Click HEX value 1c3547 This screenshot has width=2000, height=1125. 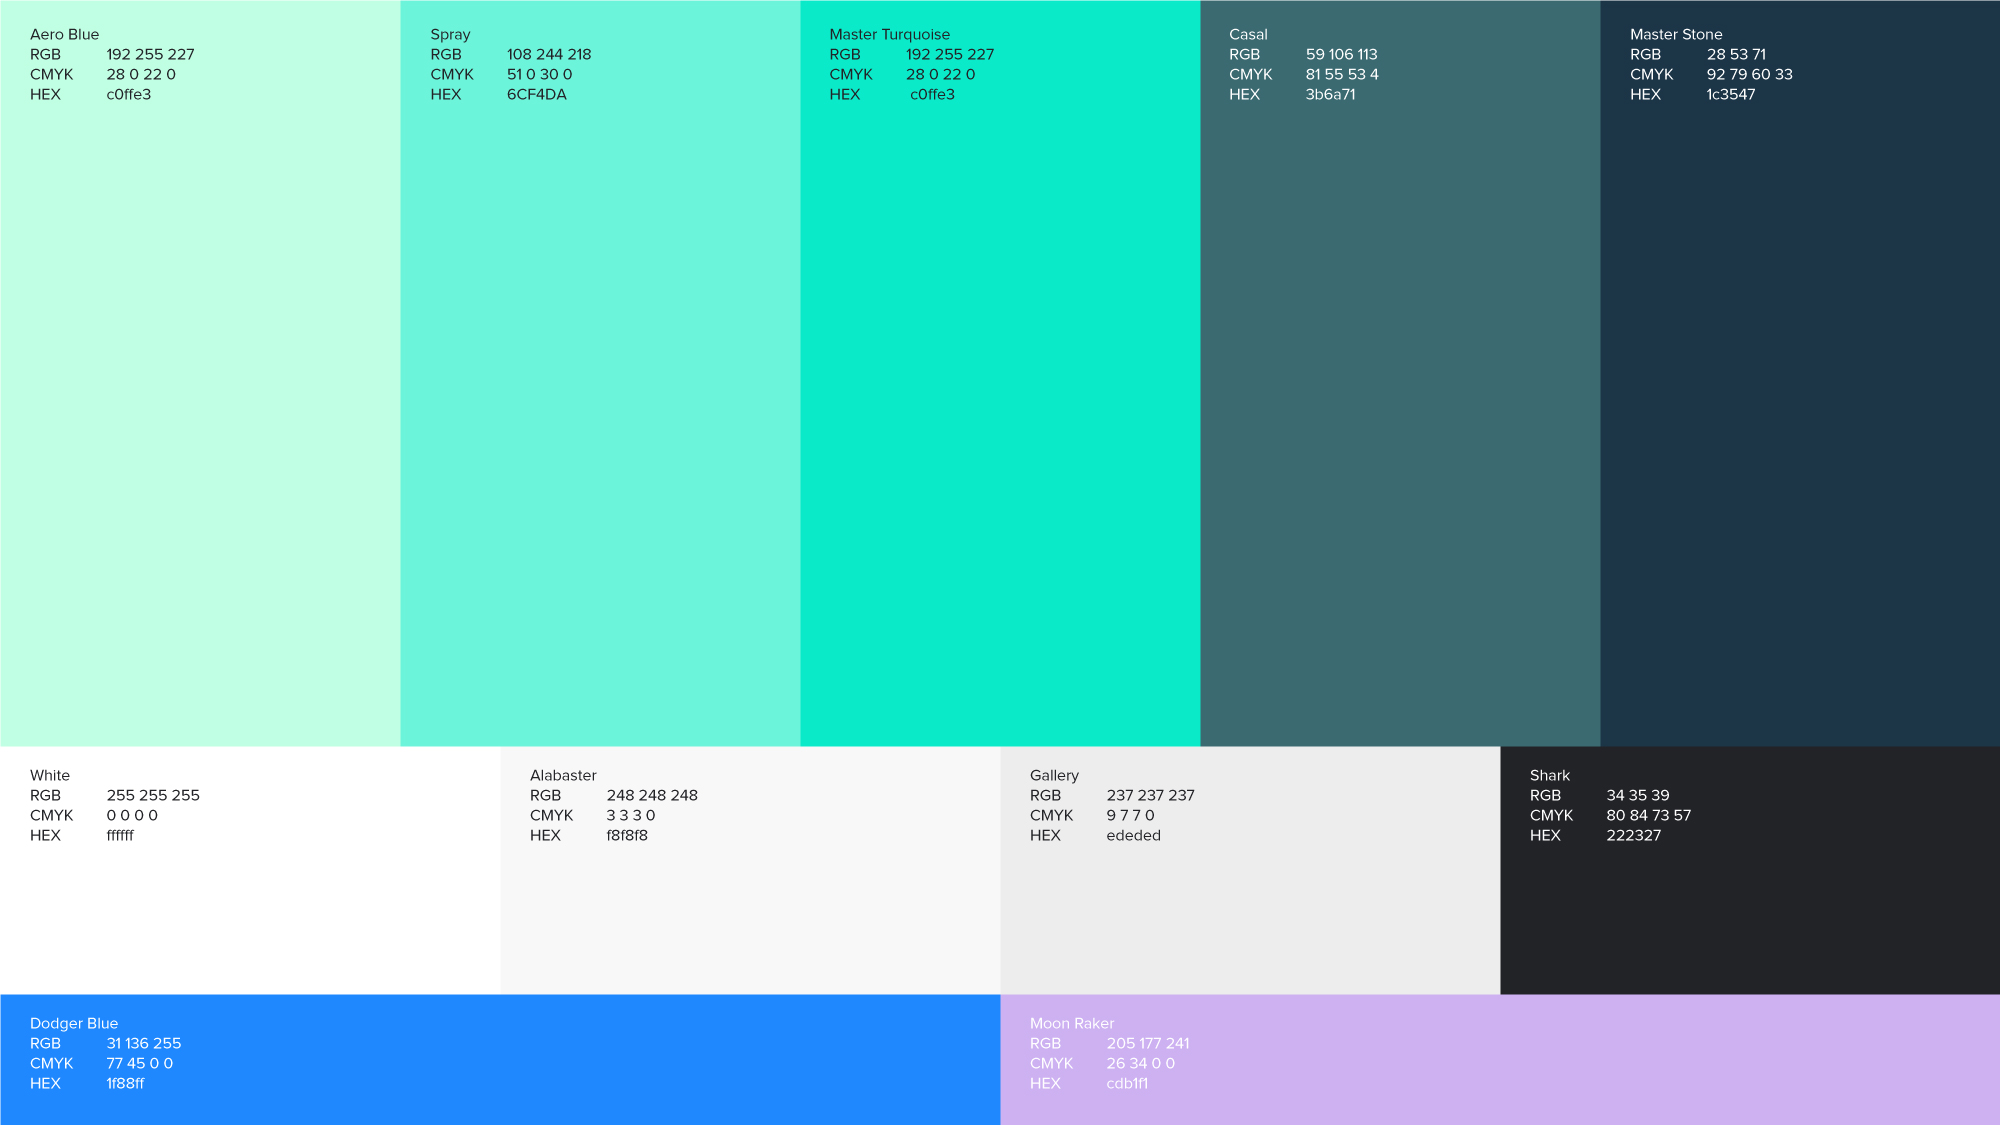(1730, 94)
